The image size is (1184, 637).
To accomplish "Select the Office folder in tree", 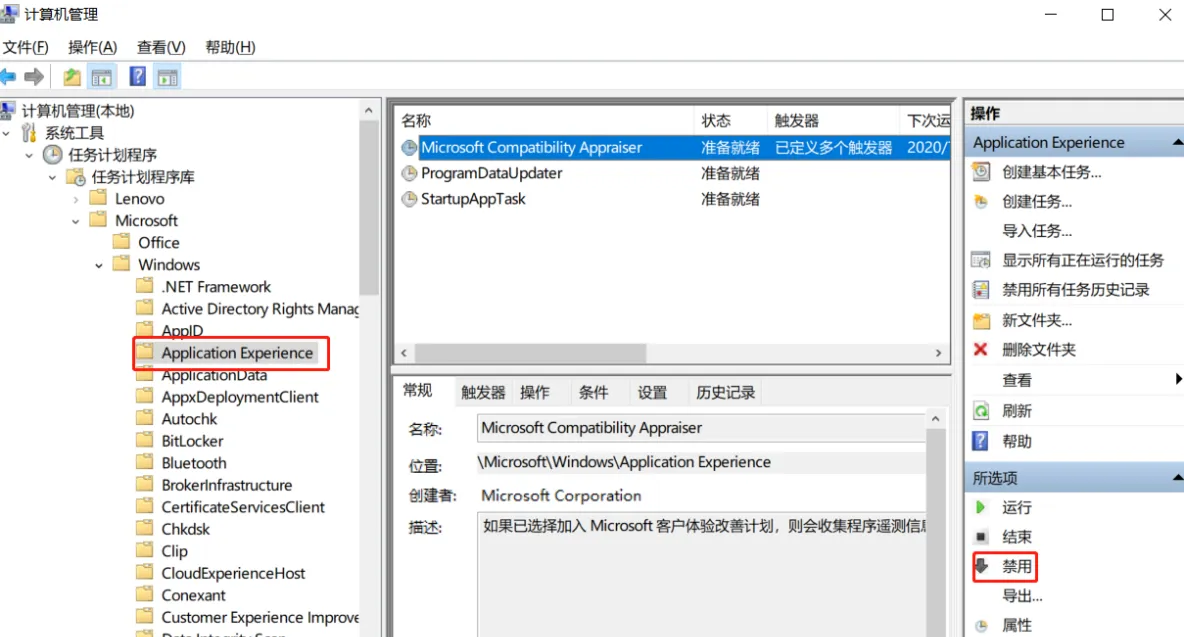I will [159, 243].
